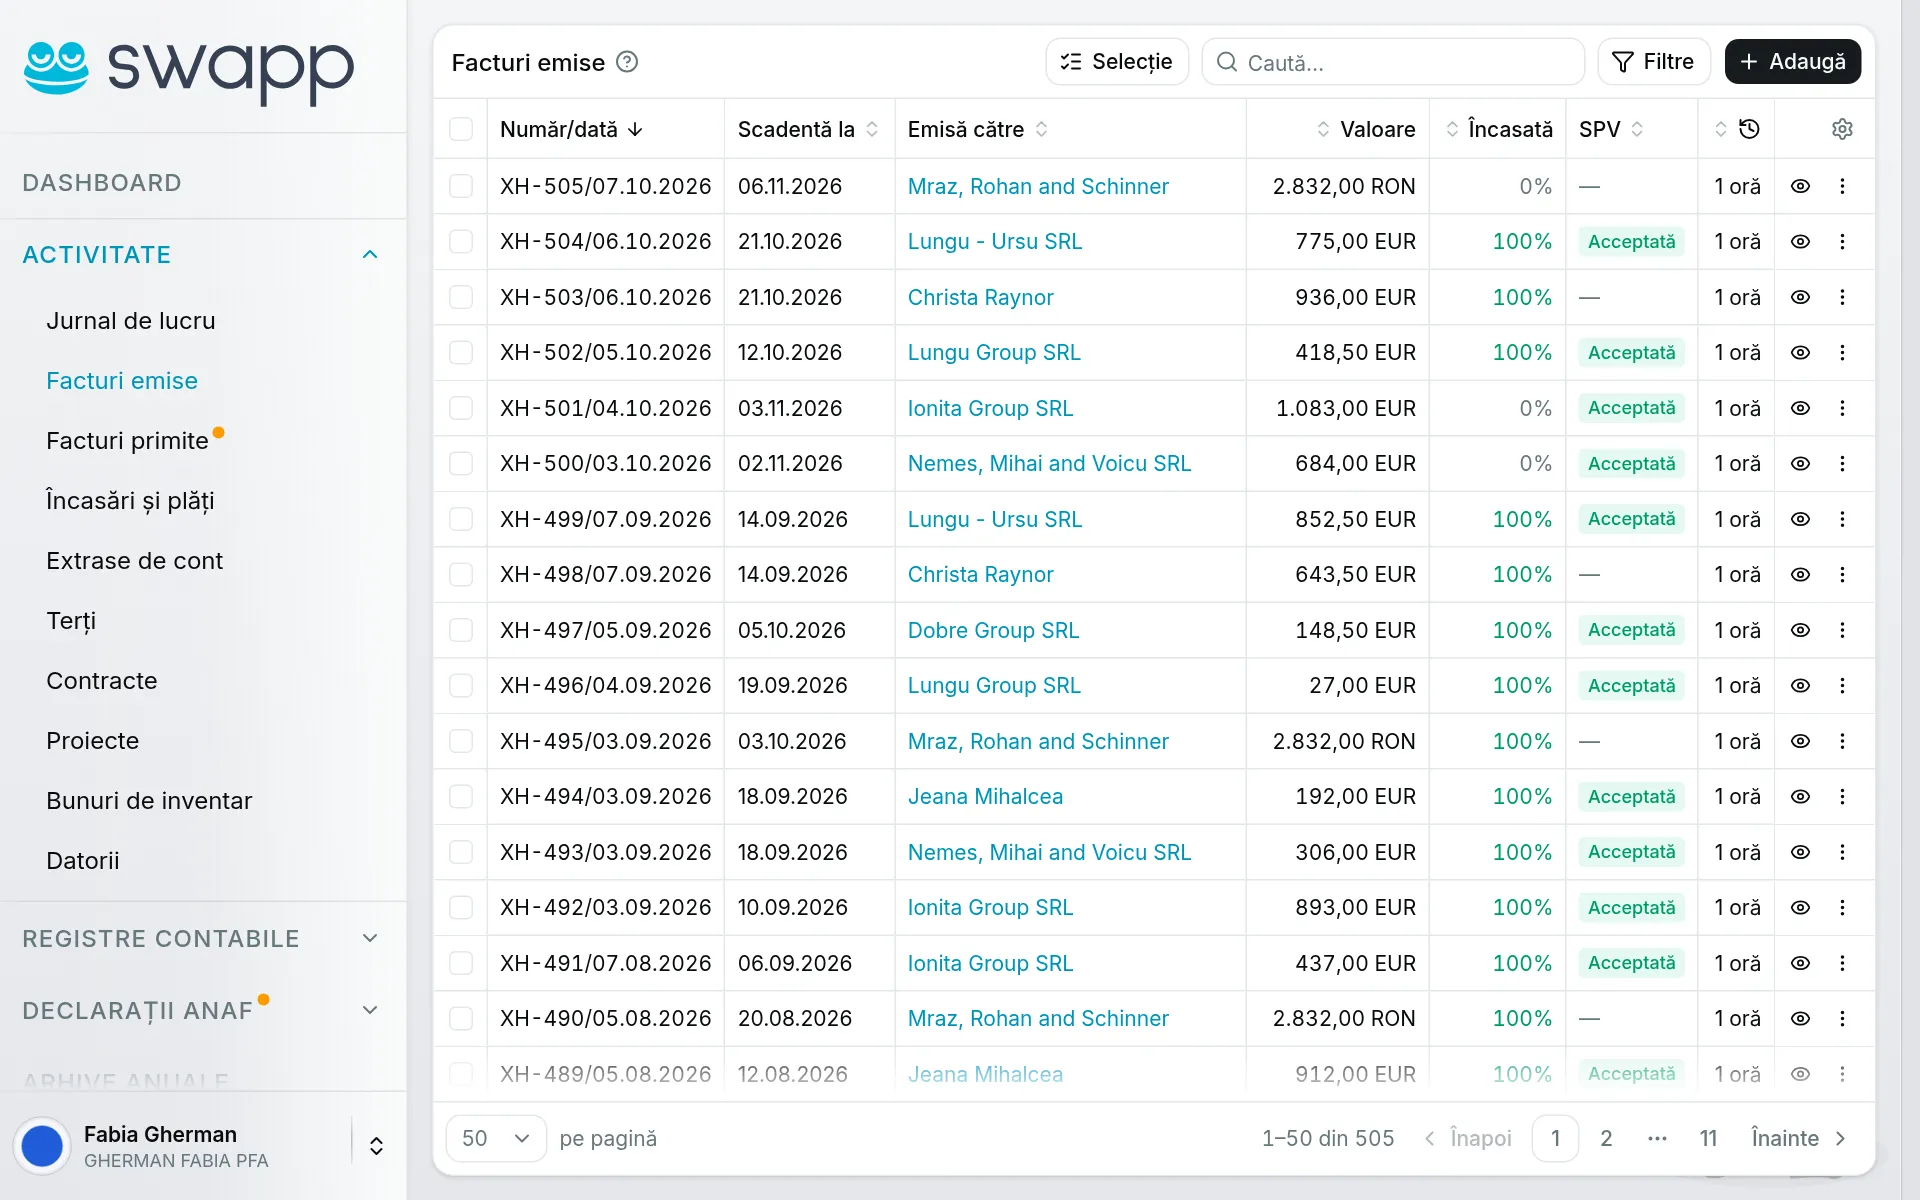Click the Adaugă button
The width and height of the screenshot is (1920, 1200).
pyautogui.click(x=1792, y=62)
